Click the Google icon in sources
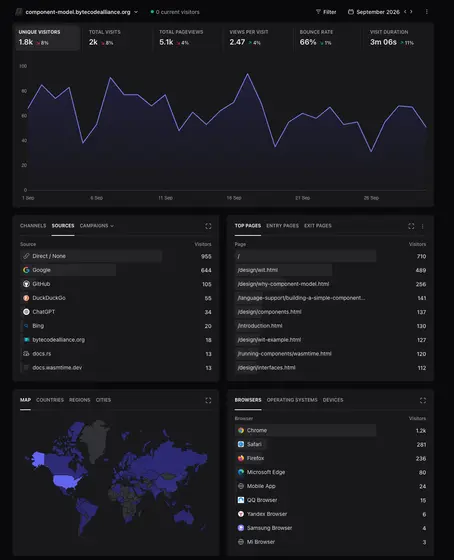This screenshot has height=560, width=454. pos(26,270)
